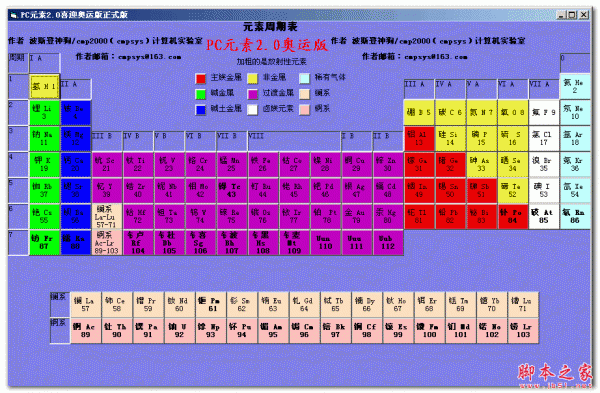The height and width of the screenshot is (393, 600).
Task: Select titanium Ti 22 element
Action: 138,165
